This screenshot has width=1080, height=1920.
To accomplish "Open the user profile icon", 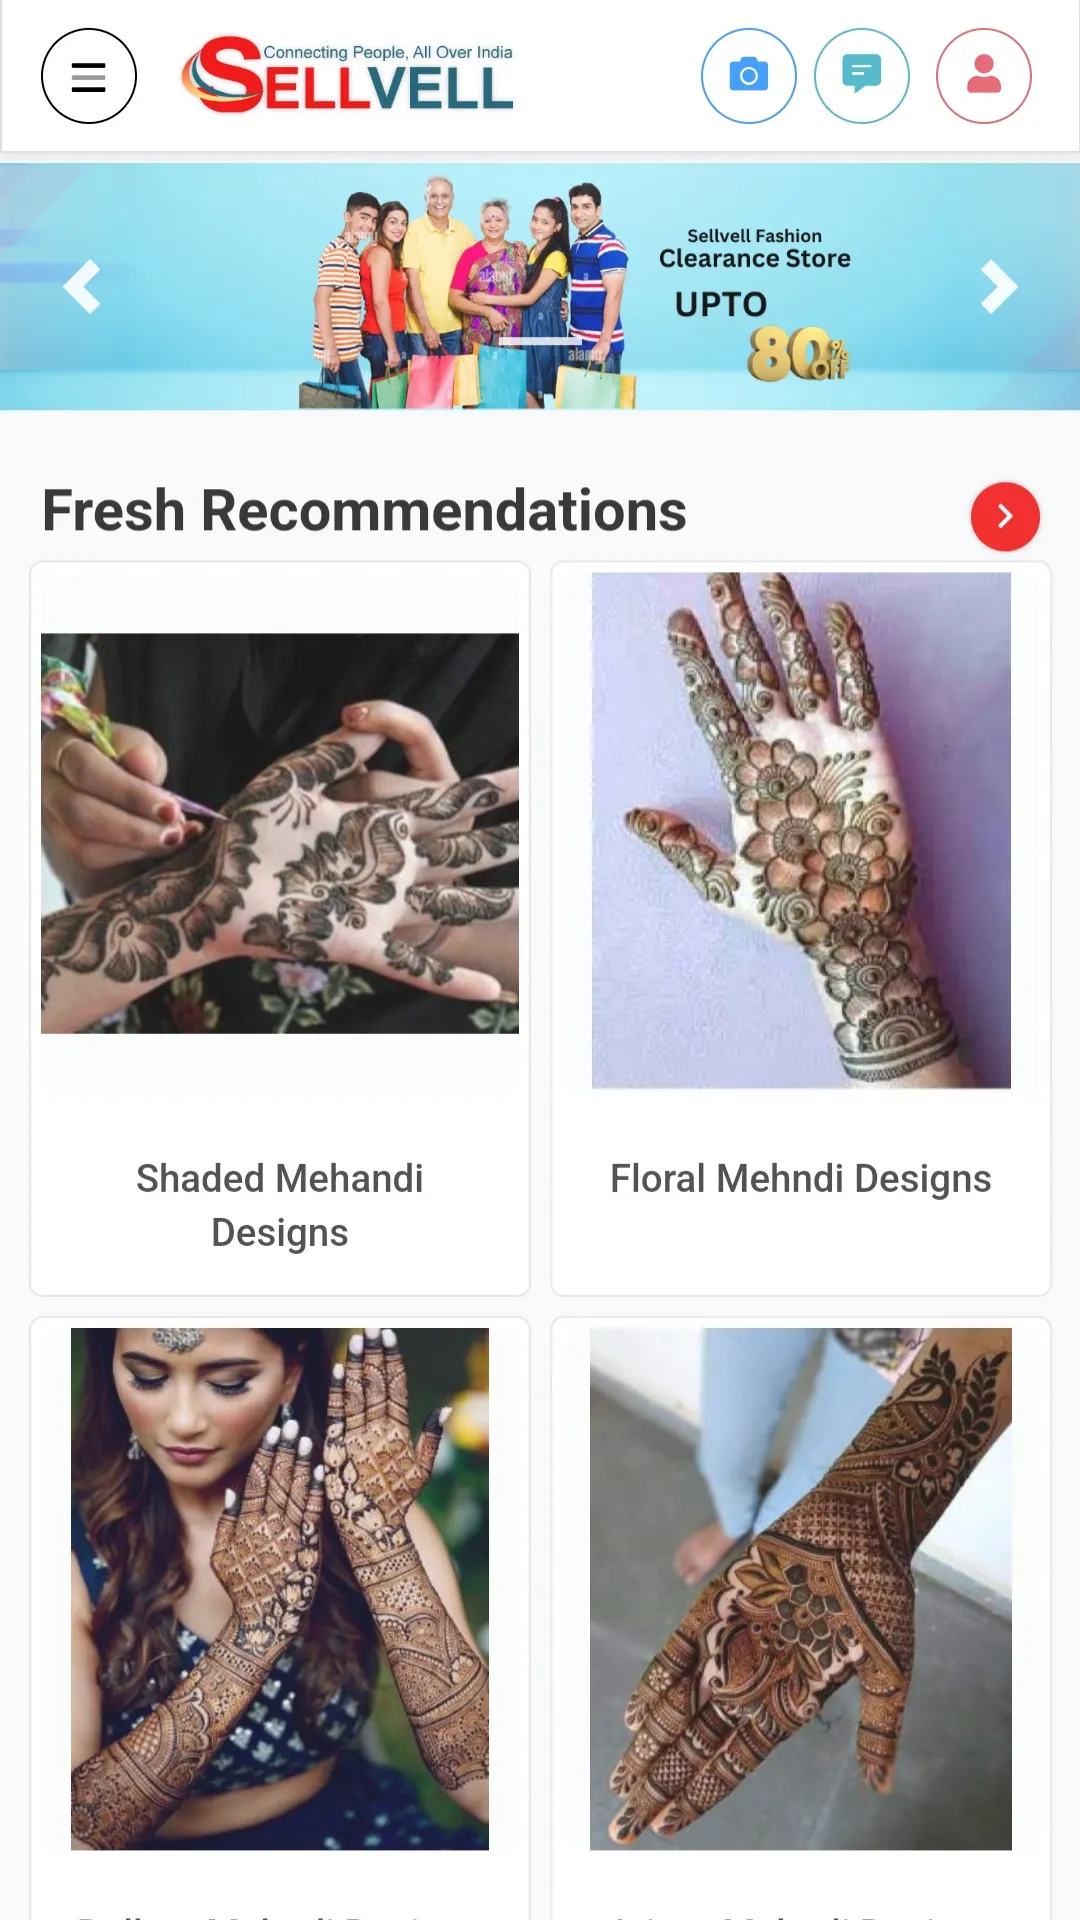I will (984, 76).
